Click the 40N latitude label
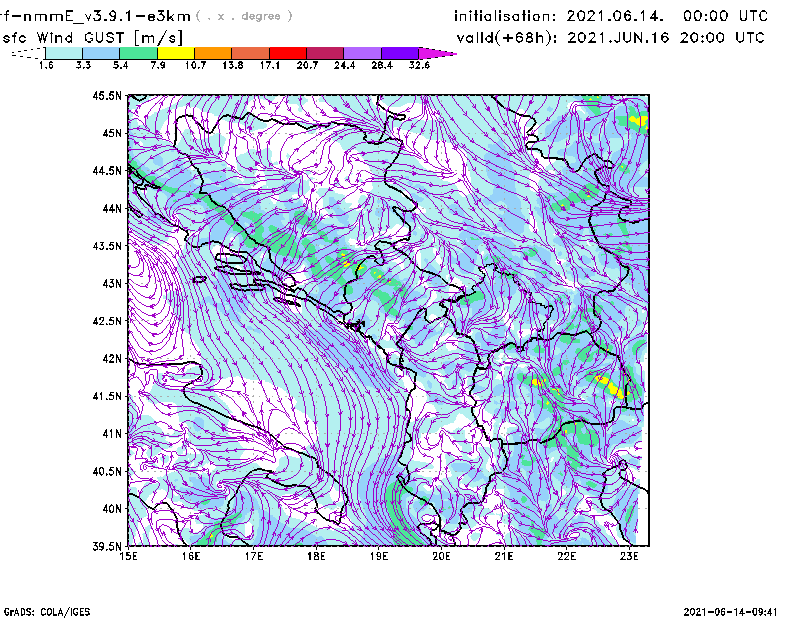 pyautogui.click(x=112, y=509)
